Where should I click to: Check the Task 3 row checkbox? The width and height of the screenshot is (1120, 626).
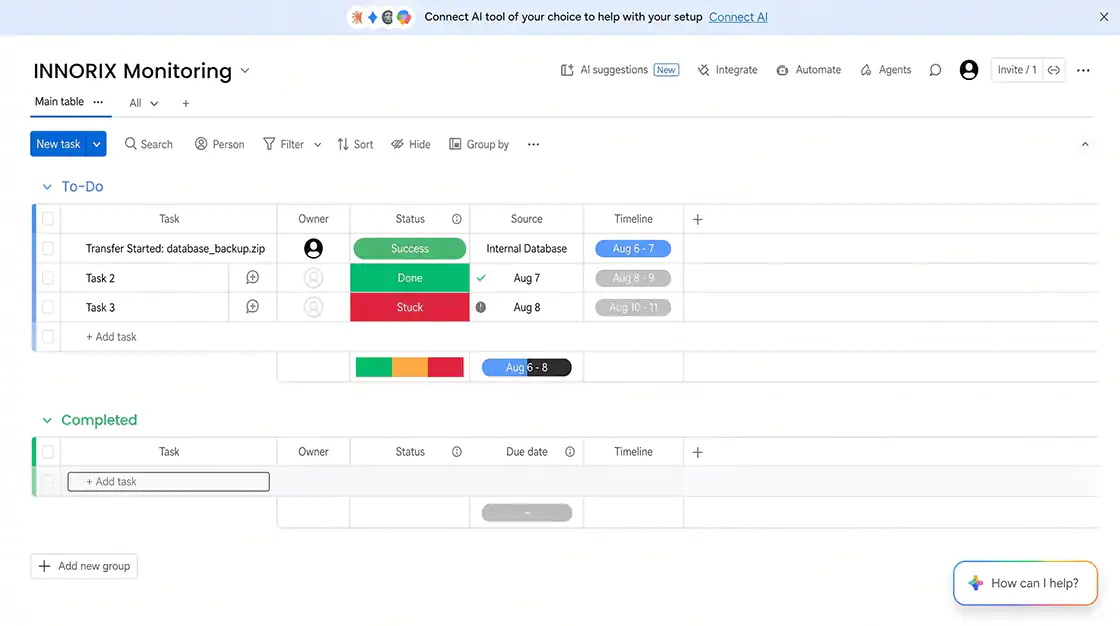48,307
